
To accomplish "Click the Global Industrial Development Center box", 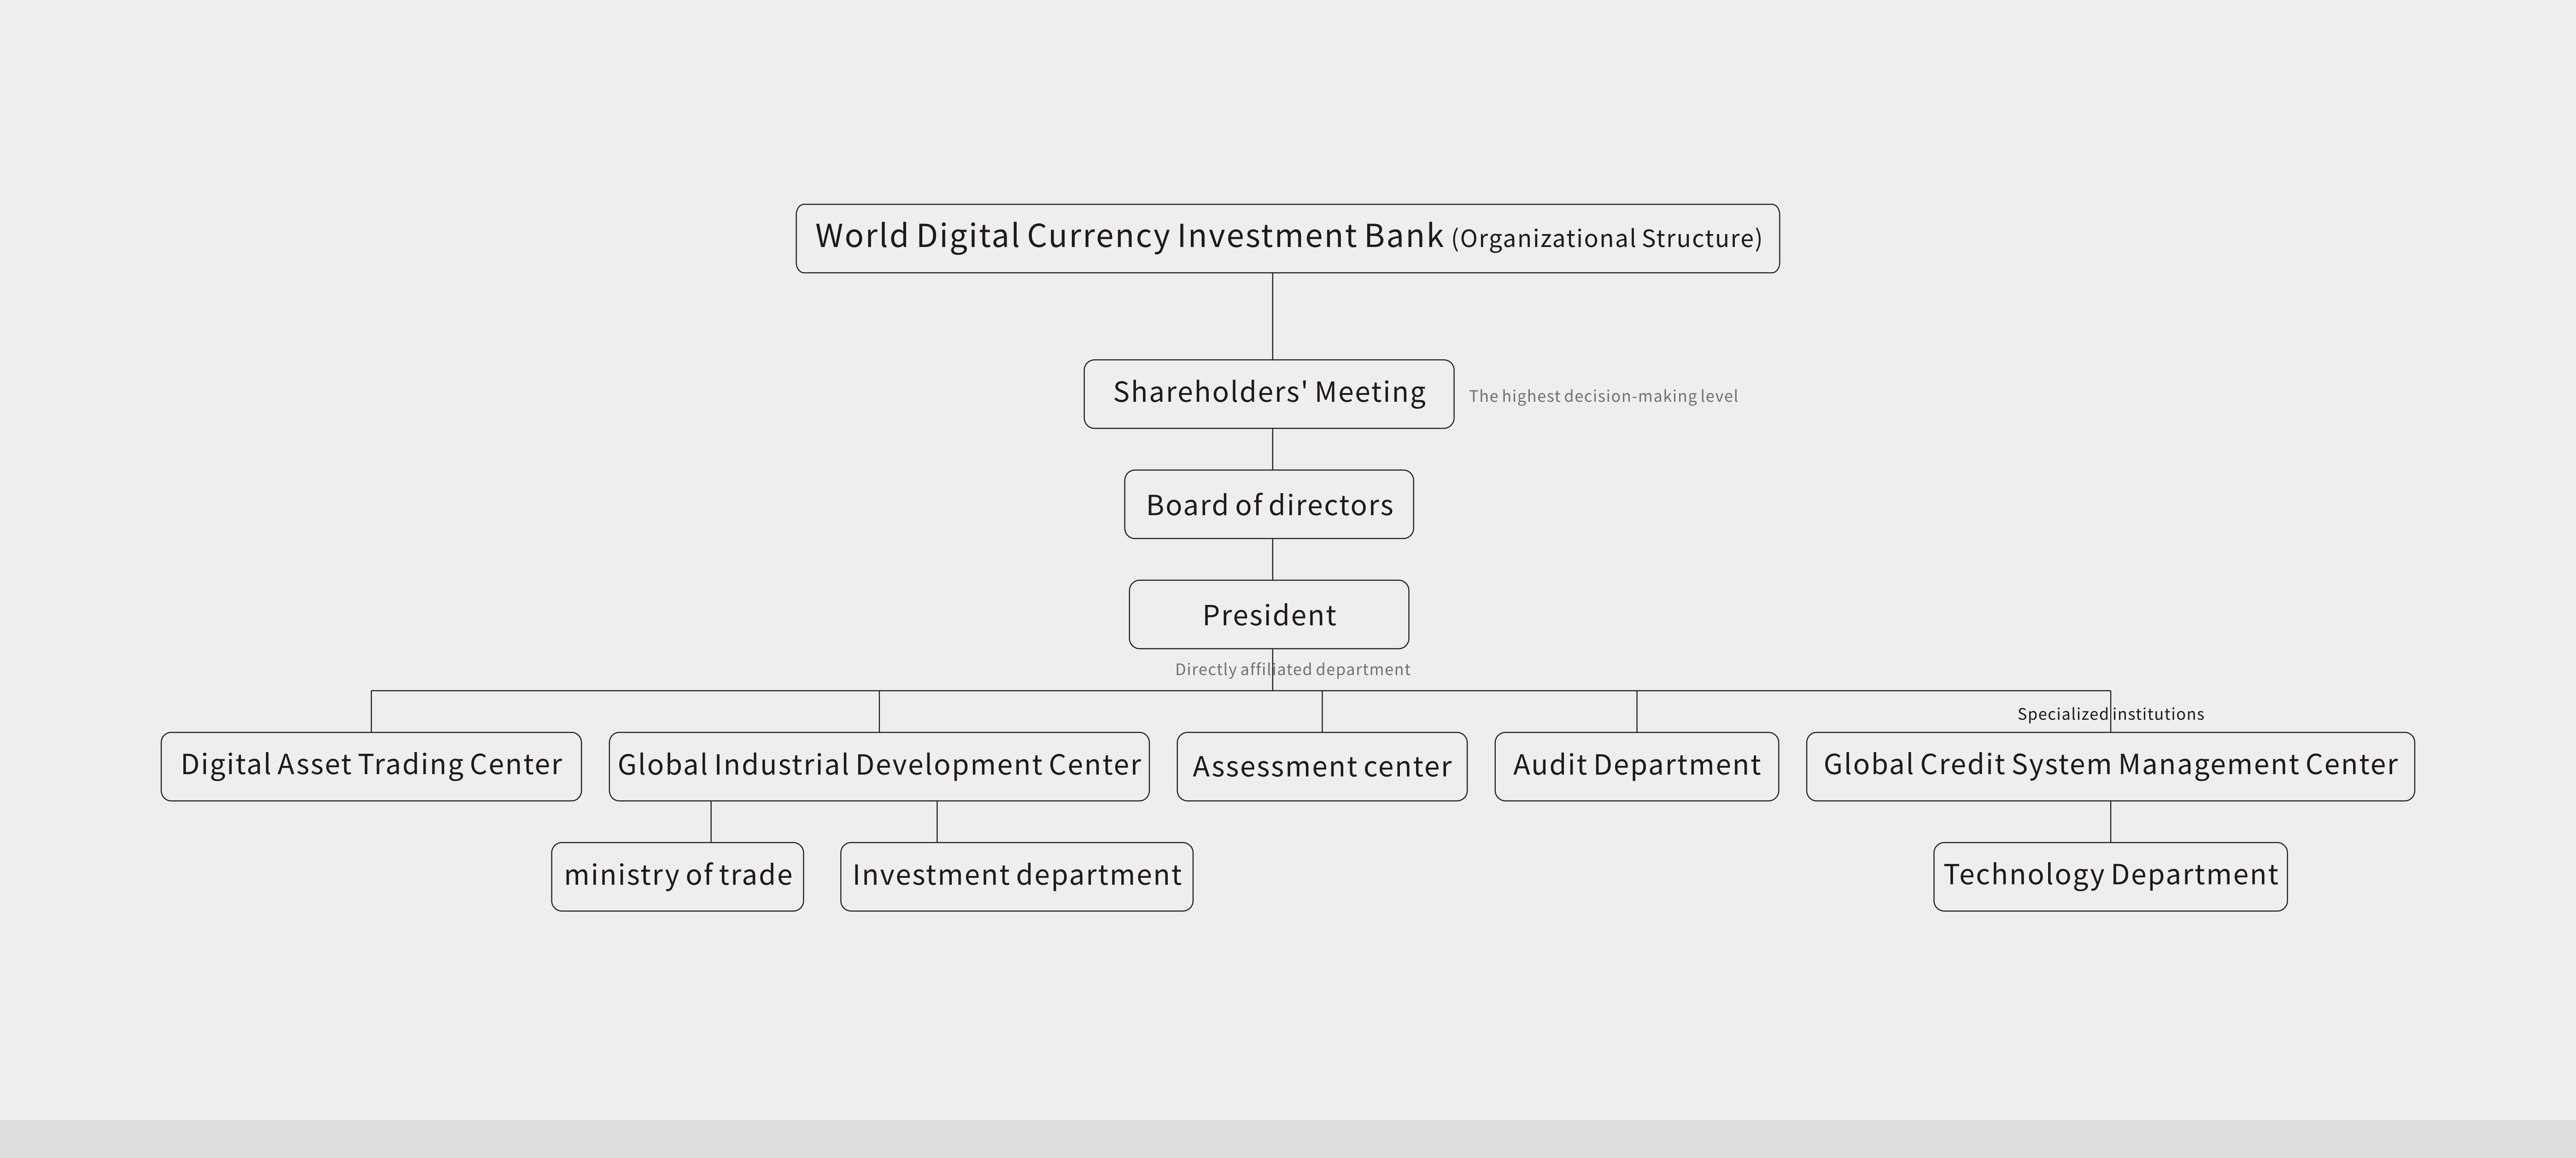I will [879, 766].
